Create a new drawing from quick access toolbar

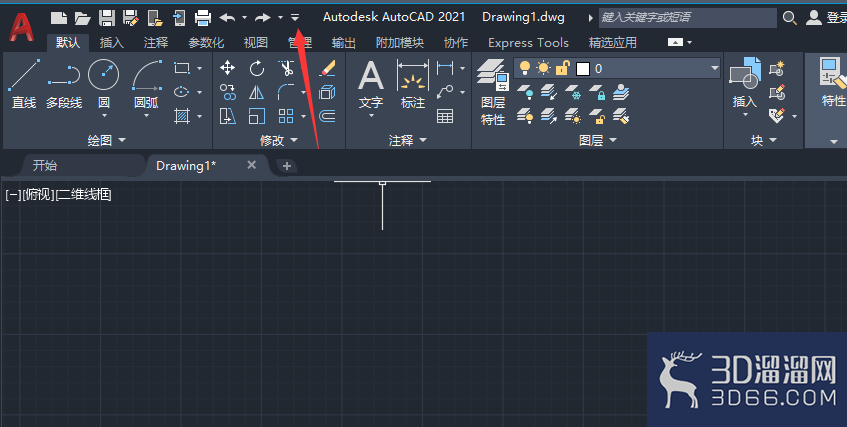(58, 18)
